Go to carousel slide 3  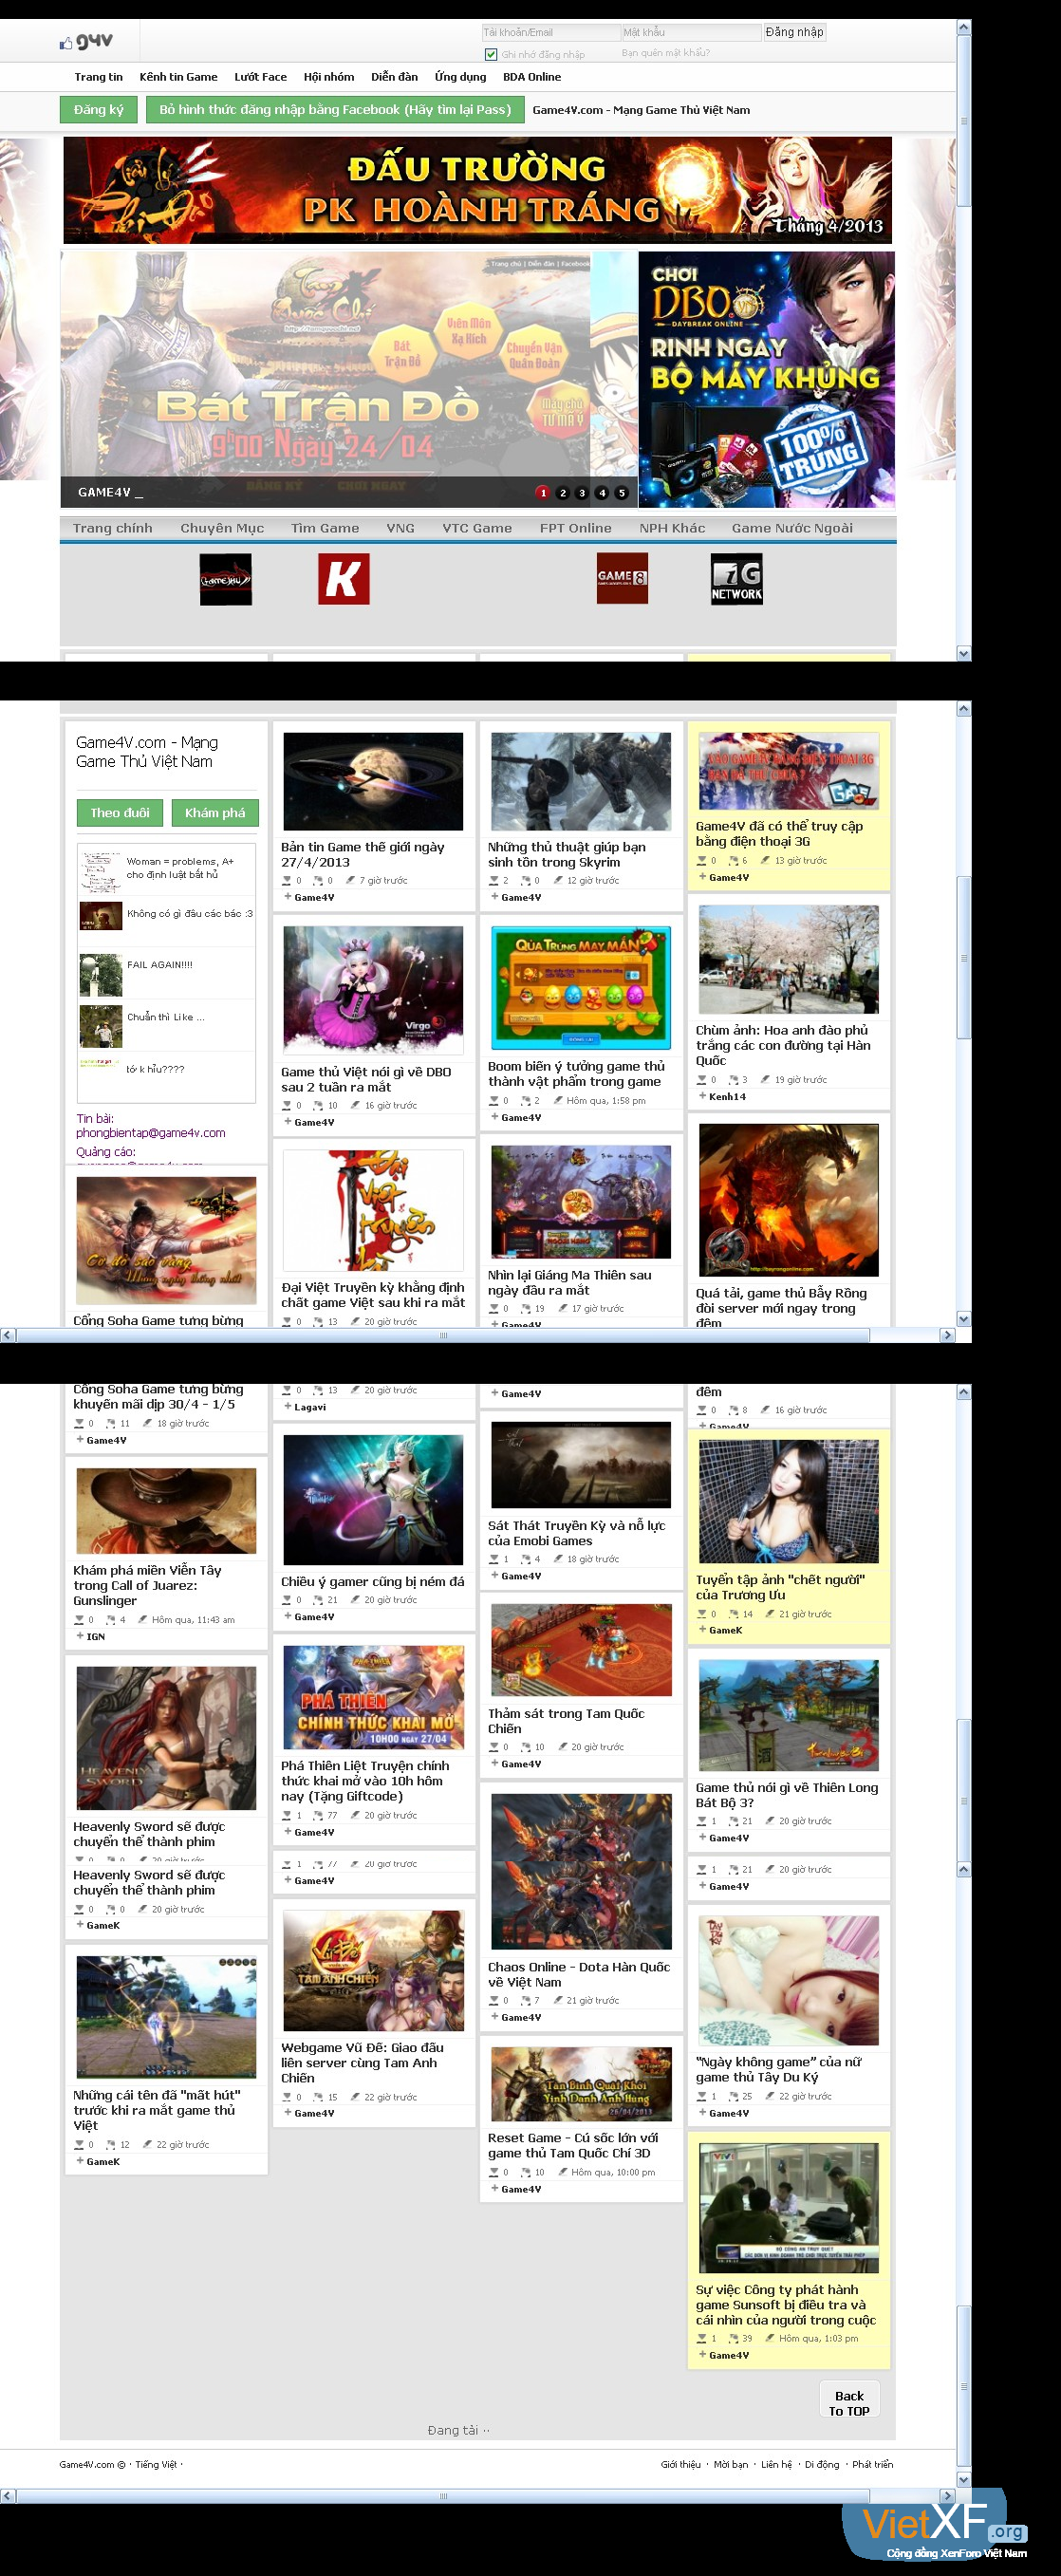tap(582, 492)
